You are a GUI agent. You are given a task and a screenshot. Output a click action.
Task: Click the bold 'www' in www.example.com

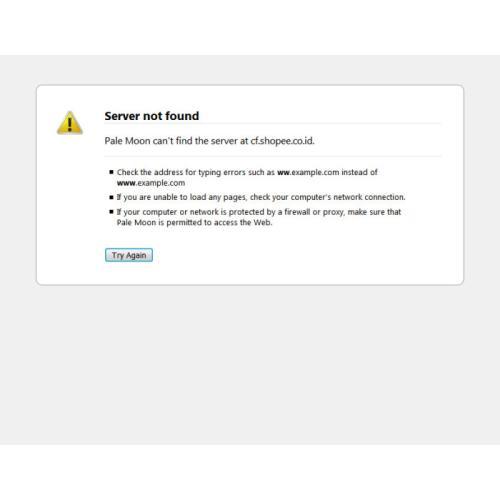pyautogui.click(x=126, y=183)
